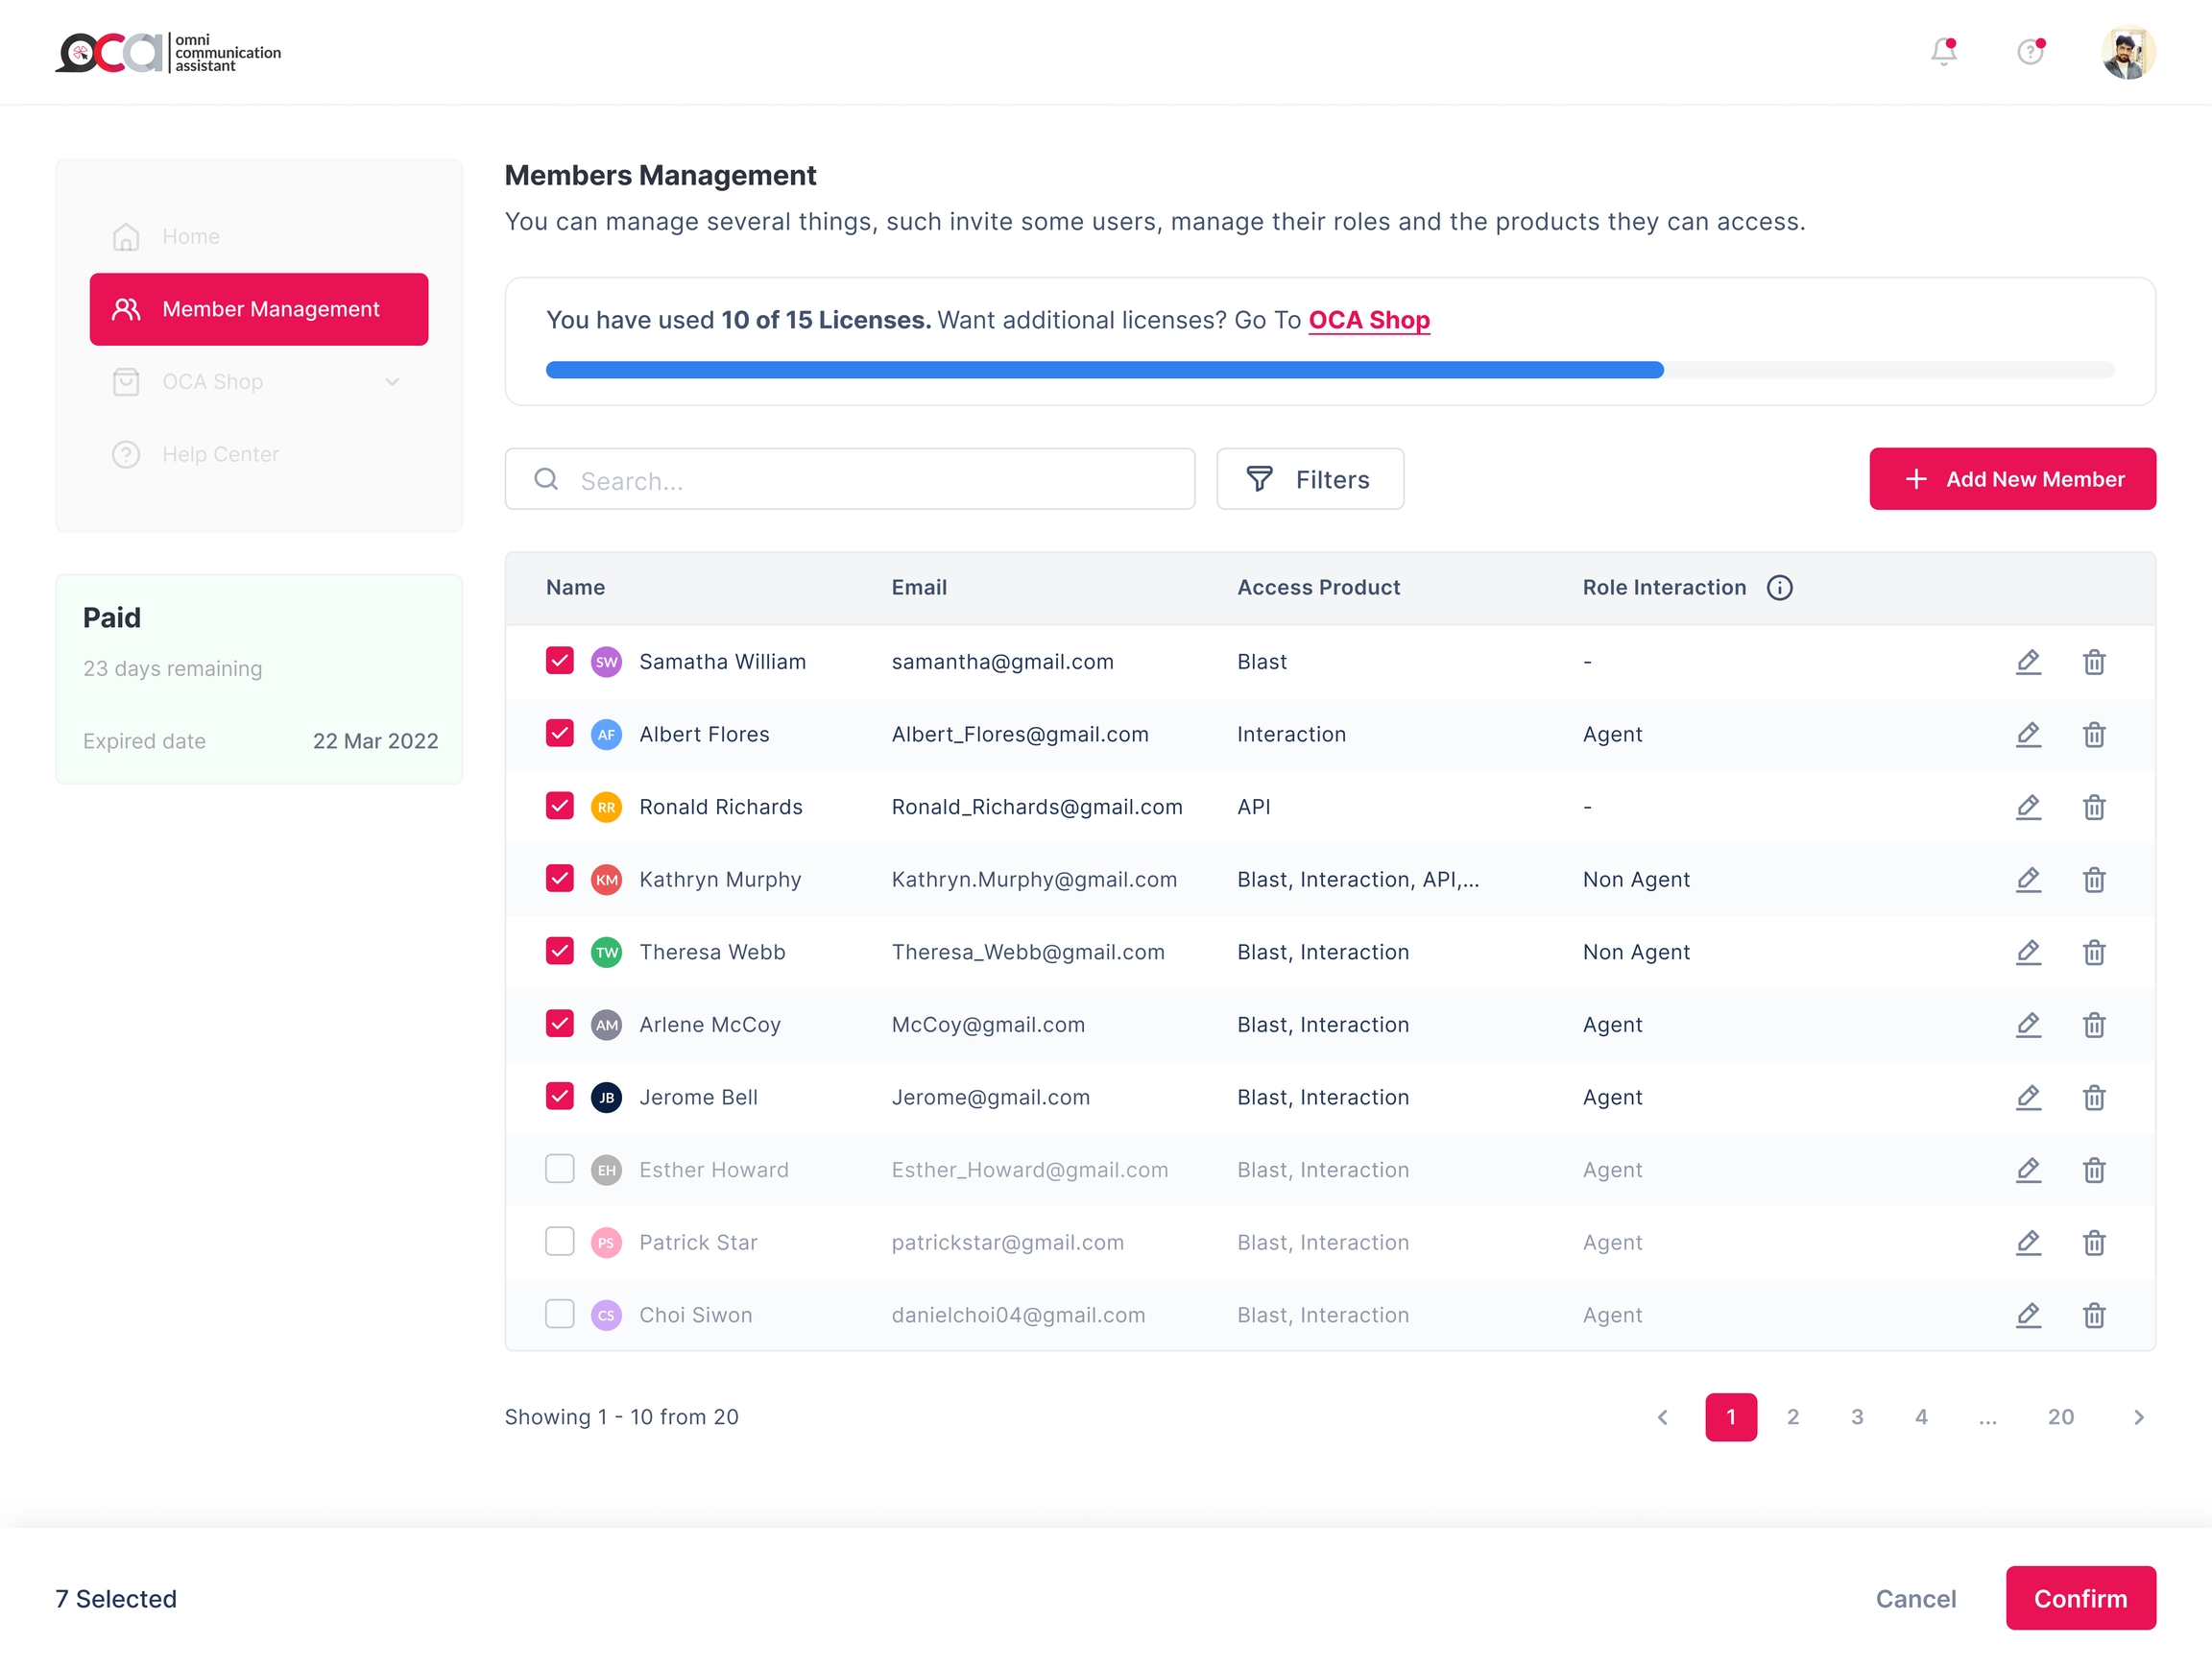The height and width of the screenshot is (1668, 2212).
Task: Check the Esther Howard checkbox
Action: click(560, 1170)
